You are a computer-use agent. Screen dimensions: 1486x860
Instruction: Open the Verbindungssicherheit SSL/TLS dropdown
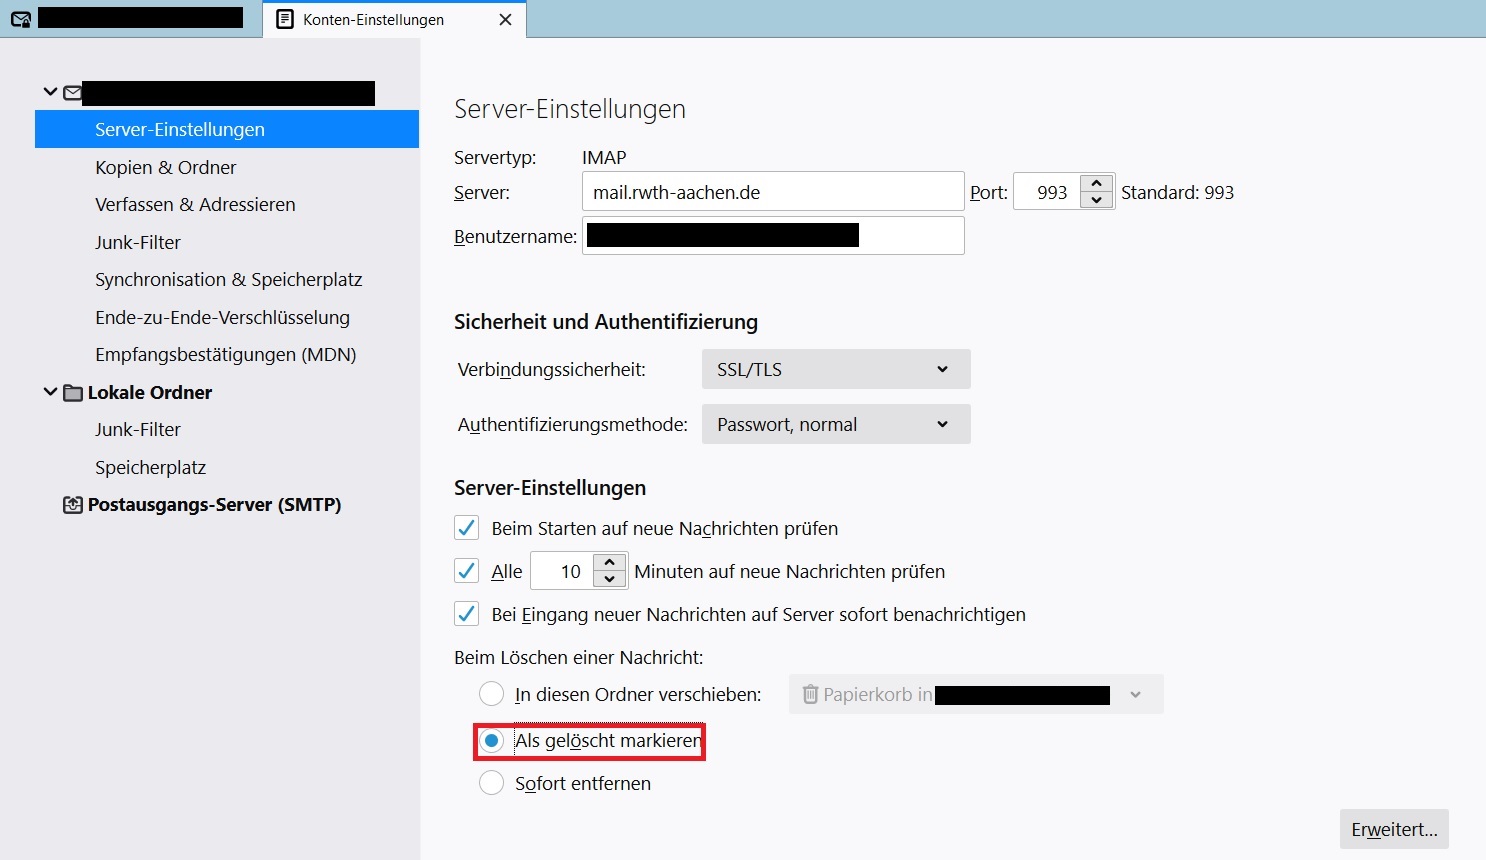tap(835, 369)
